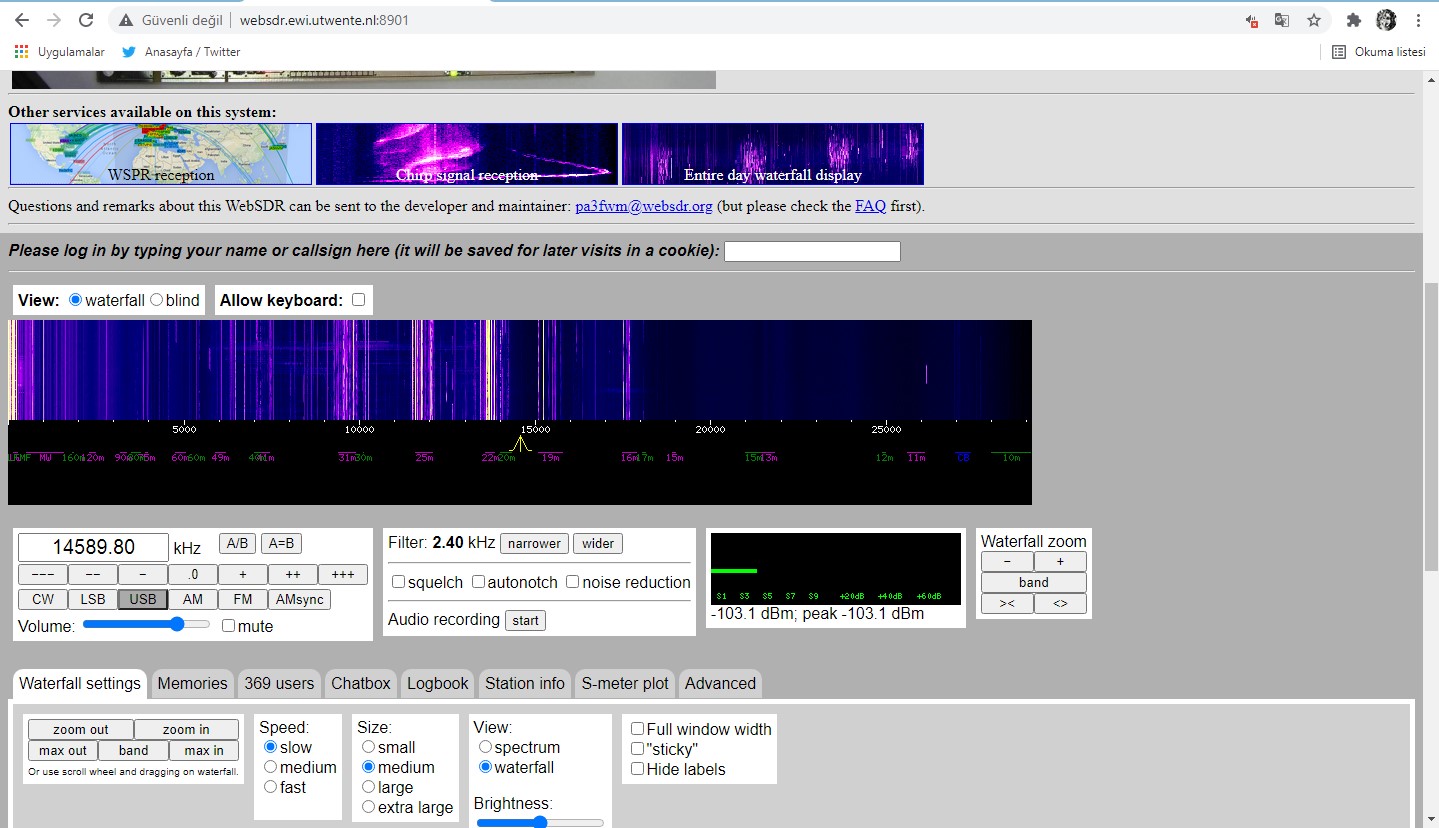Open the Uygulamalar apps grid icon
The width and height of the screenshot is (1439, 828).
click(21, 52)
